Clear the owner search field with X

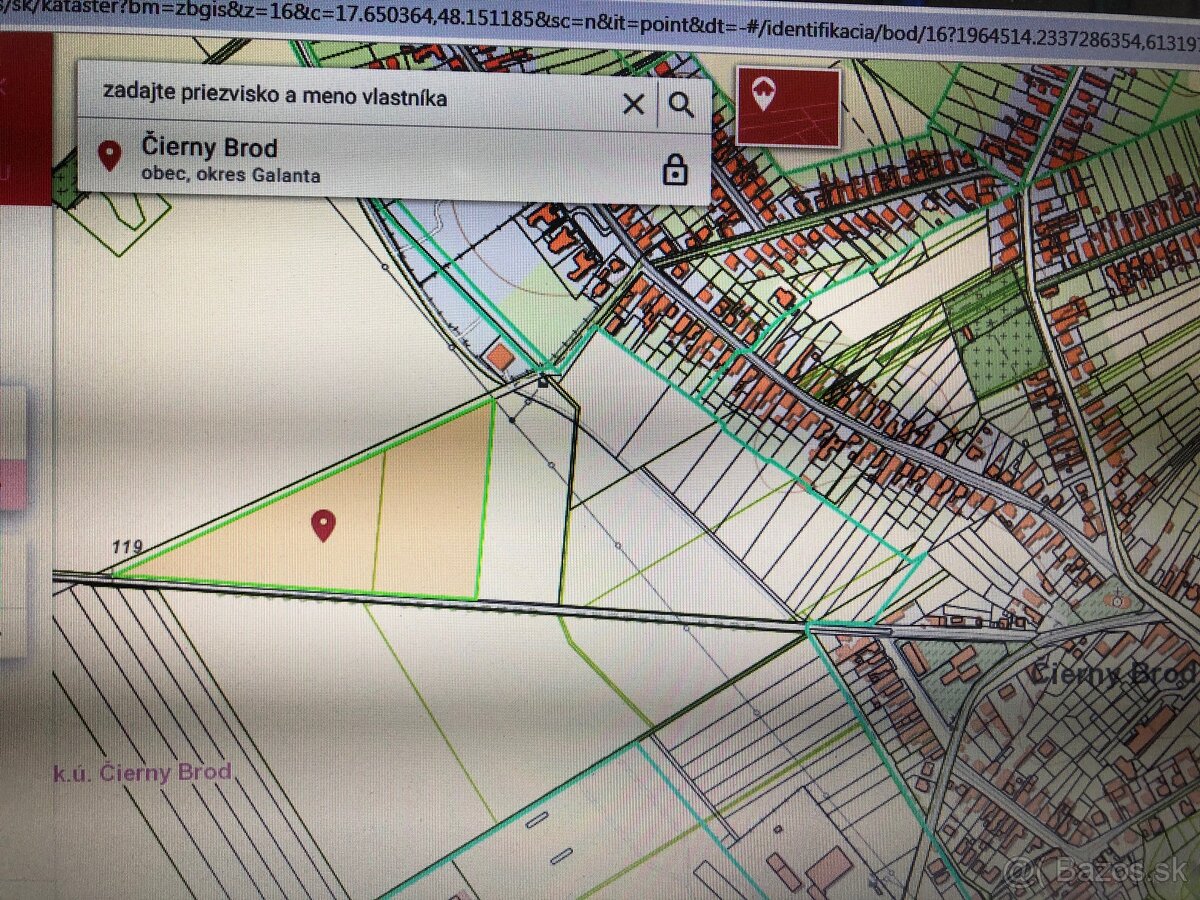(x=633, y=104)
